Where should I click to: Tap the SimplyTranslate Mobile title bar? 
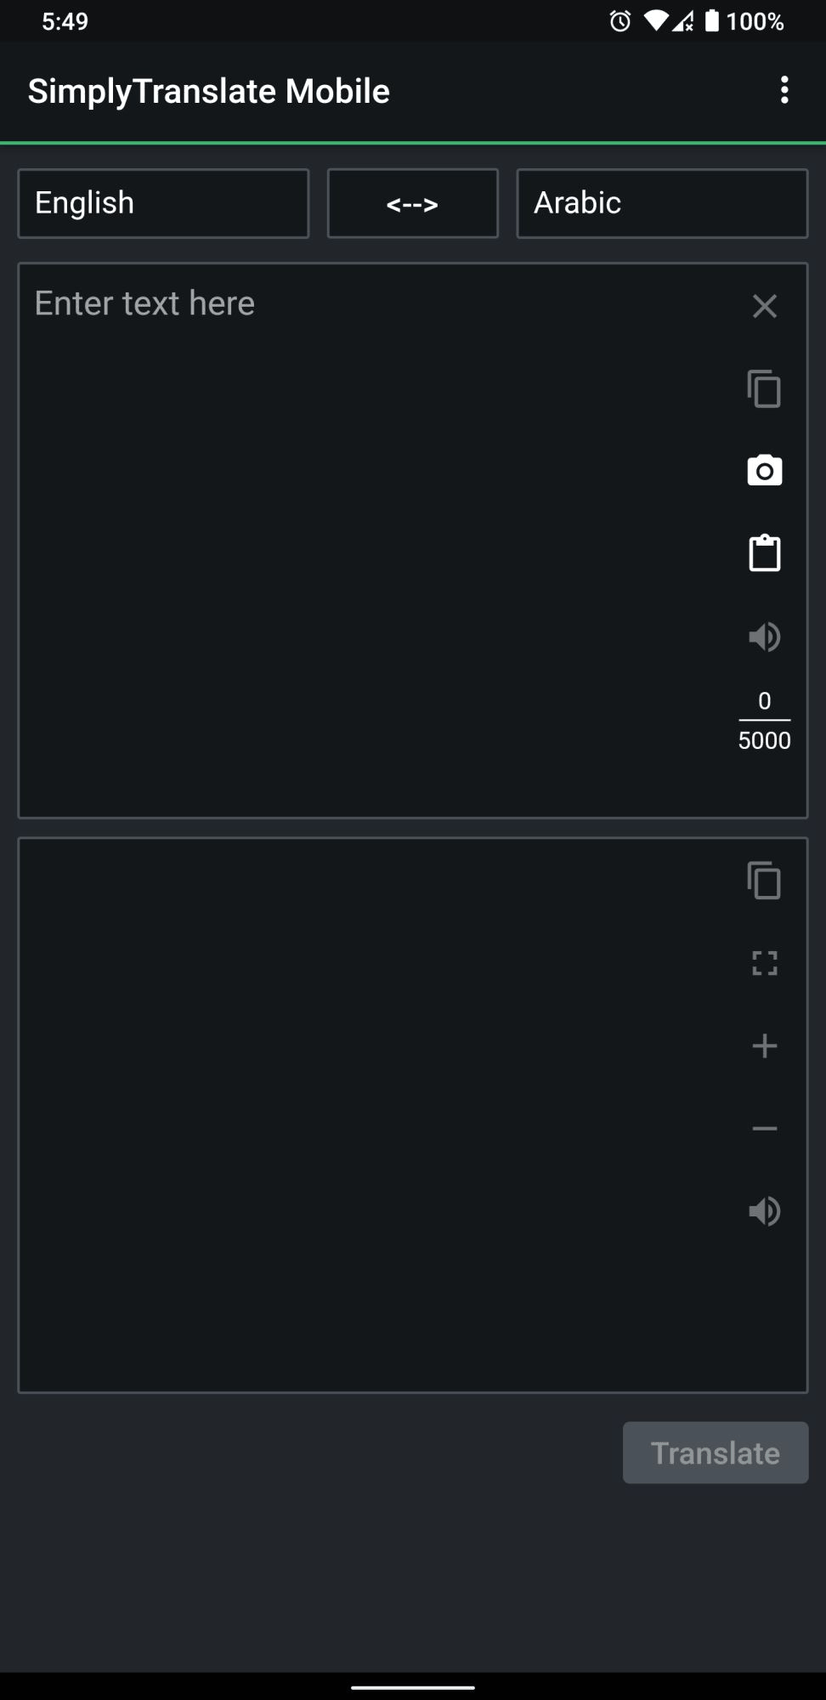208,90
